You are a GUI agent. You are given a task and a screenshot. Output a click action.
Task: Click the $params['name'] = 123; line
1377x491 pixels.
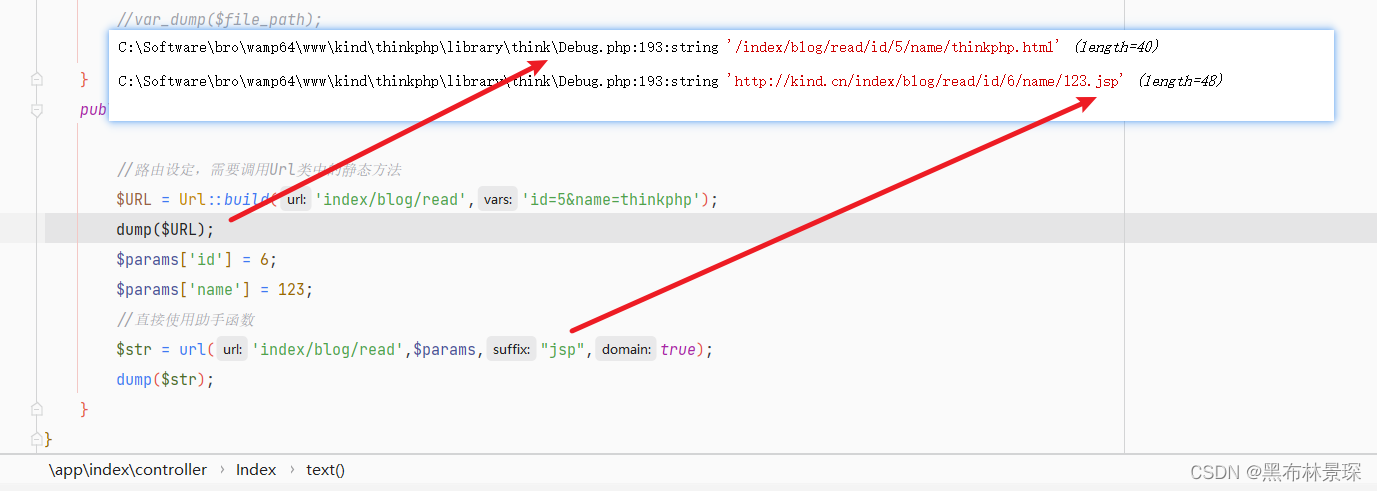pyautogui.click(x=215, y=289)
